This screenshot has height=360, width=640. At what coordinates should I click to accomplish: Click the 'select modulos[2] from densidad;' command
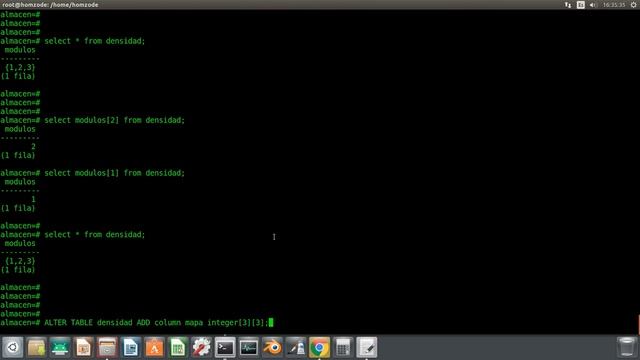[x=114, y=120]
